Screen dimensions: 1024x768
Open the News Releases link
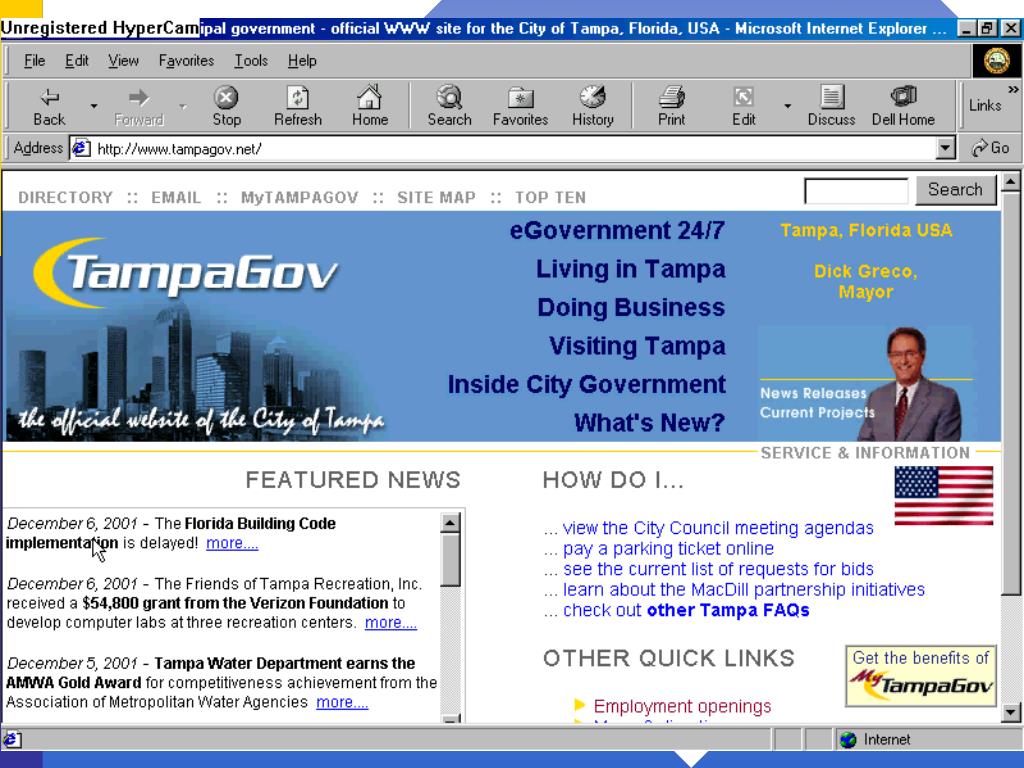coord(813,393)
